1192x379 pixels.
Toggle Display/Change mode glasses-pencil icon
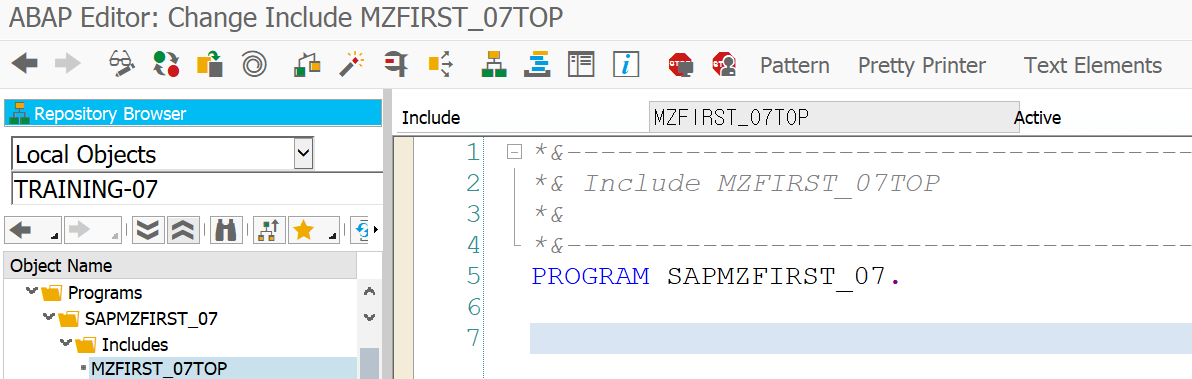click(122, 65)
